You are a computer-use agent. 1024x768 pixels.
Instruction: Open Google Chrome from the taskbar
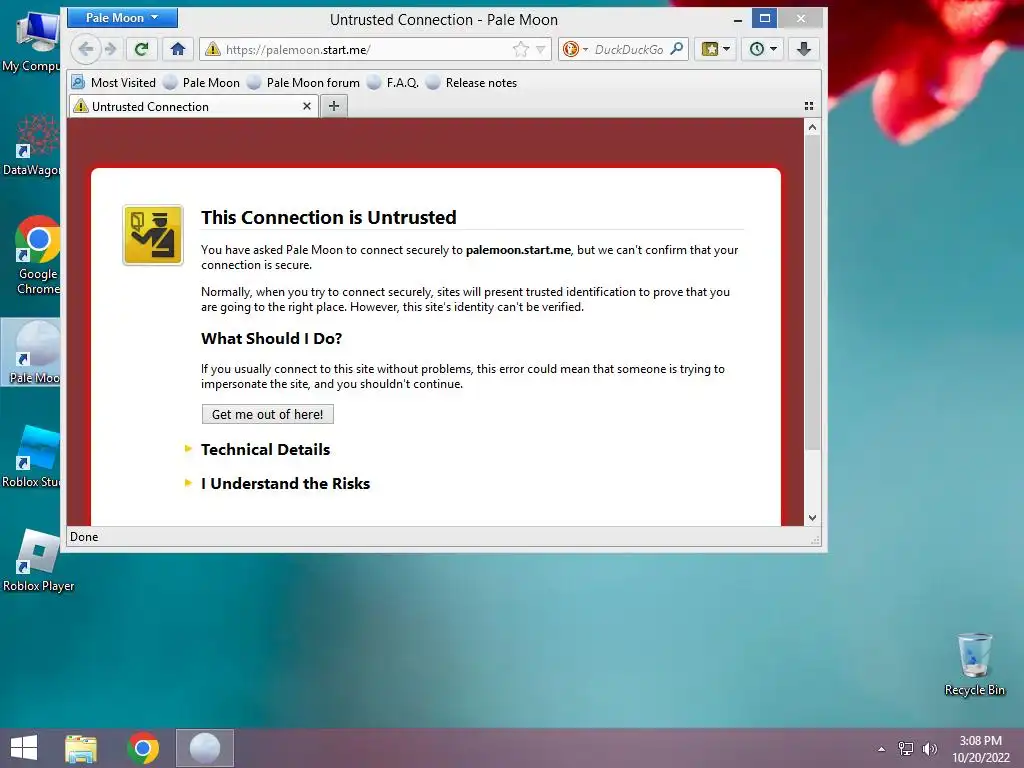(143, 748)
